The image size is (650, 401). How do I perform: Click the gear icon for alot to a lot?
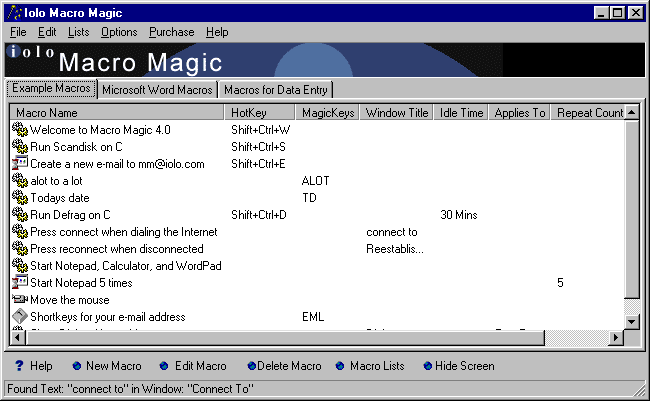pos(19,181)
